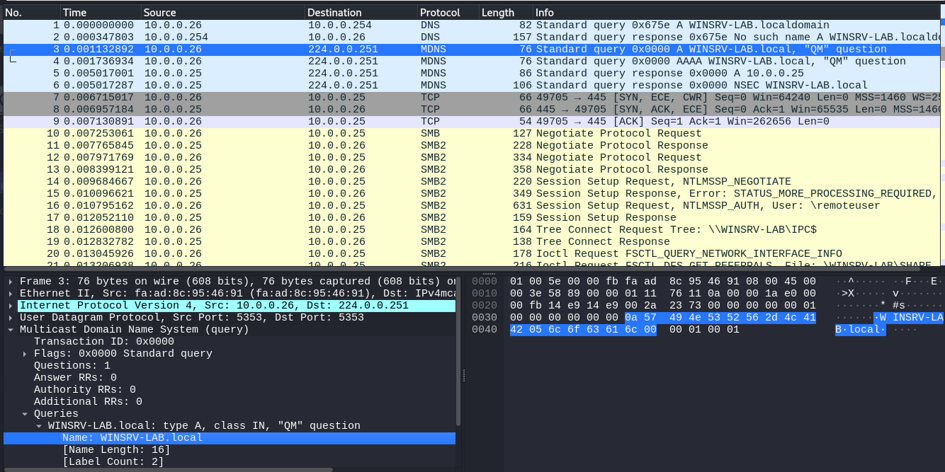Sort packets by the Time column header
This screenshot has height=472, width=945.
pyautogui.click(x=75, y=13)
